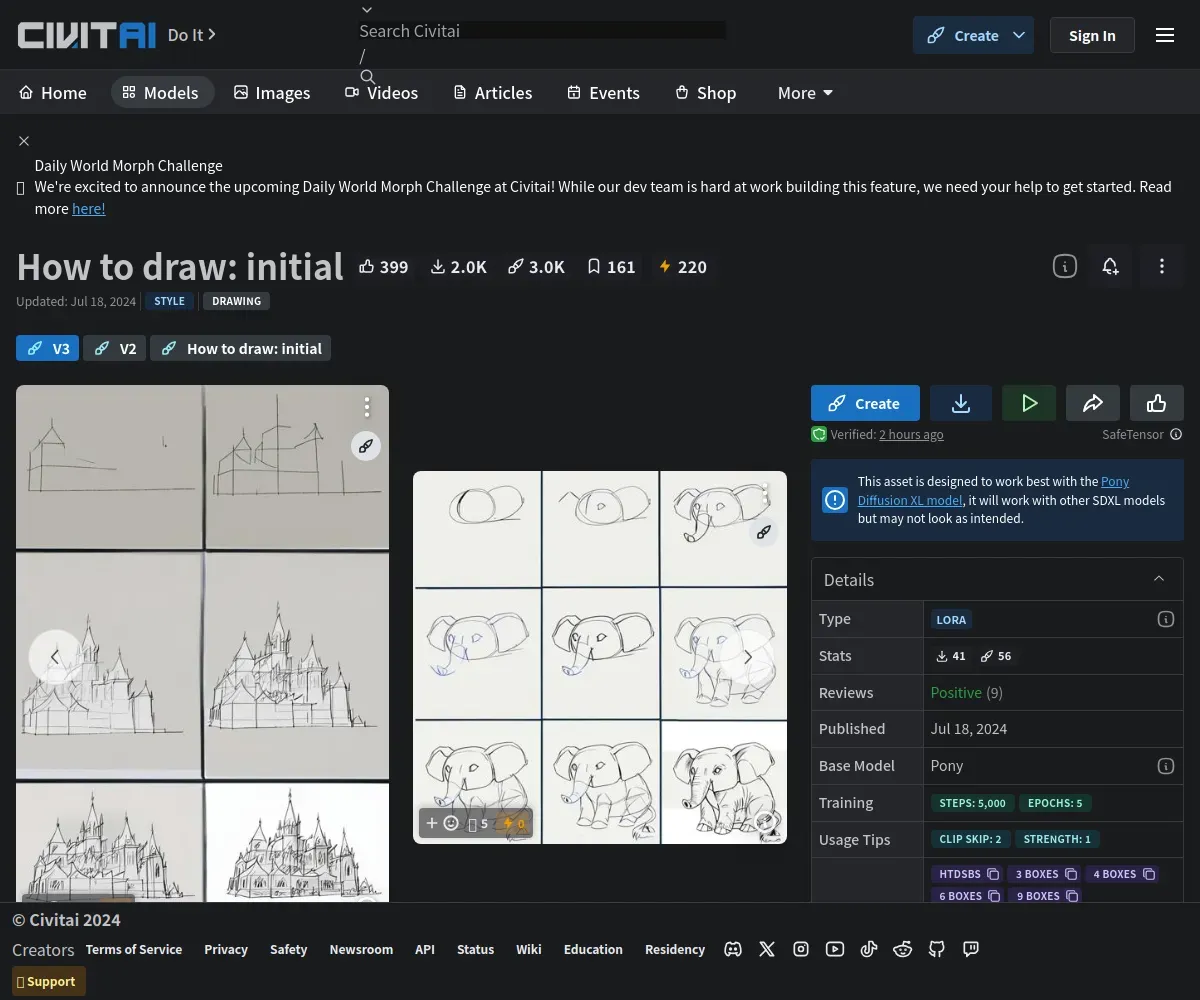The image size is (1200, 1000).
Task: Download the model file
Action: pyautogui.click(x=960, y=403)
